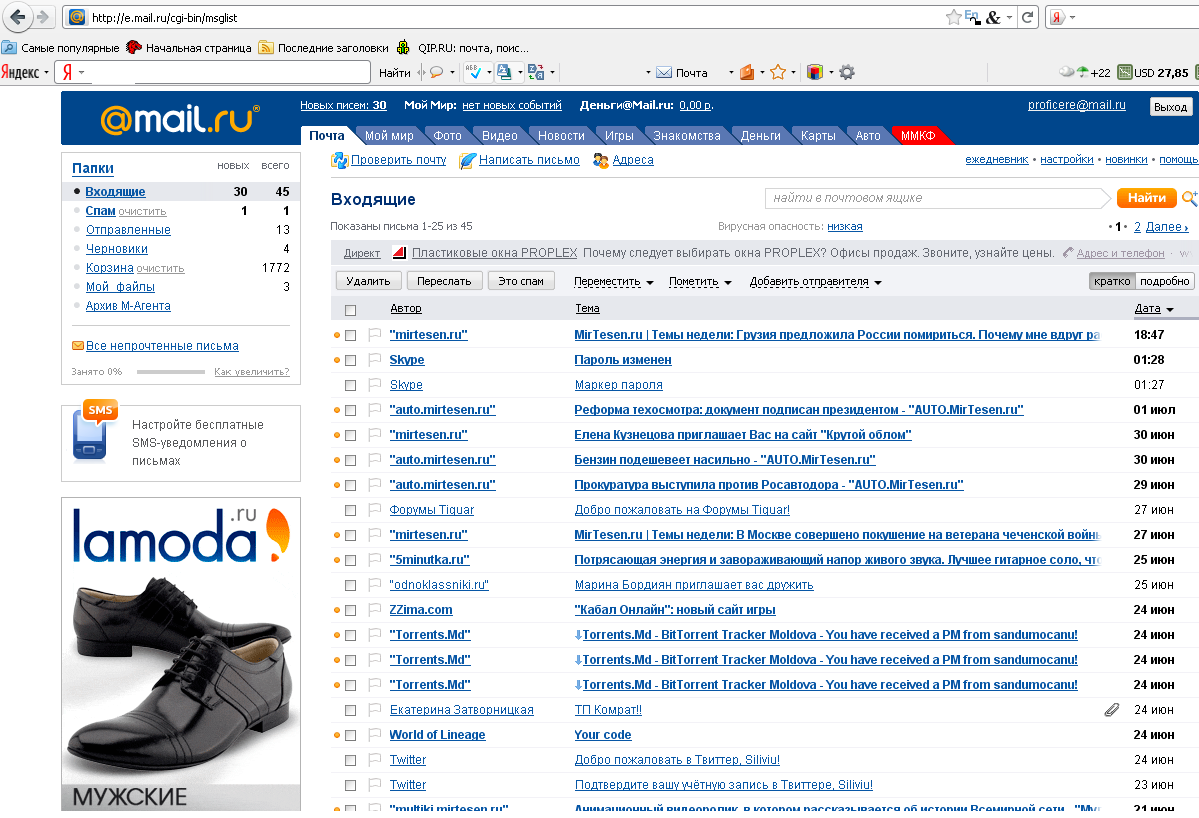Click the mailbox search input field
1199x818 pixels.
[x=937, y=198]
